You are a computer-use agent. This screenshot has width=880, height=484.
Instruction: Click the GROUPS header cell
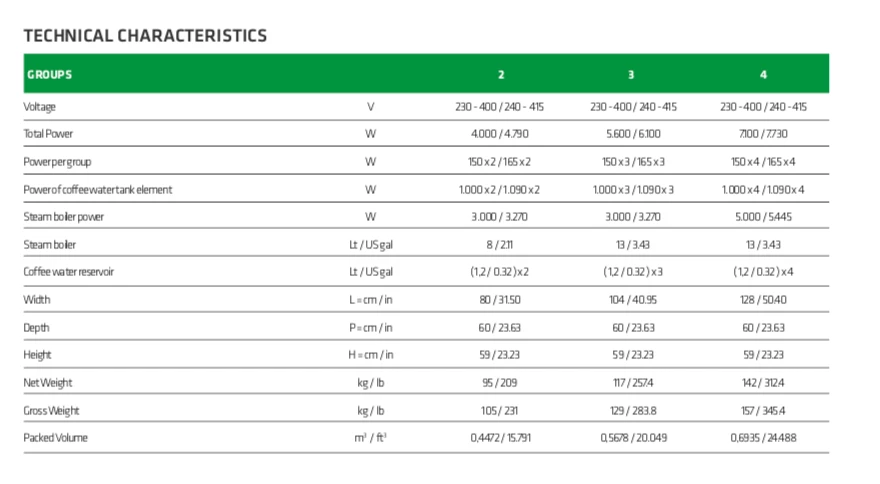point(50,74)
